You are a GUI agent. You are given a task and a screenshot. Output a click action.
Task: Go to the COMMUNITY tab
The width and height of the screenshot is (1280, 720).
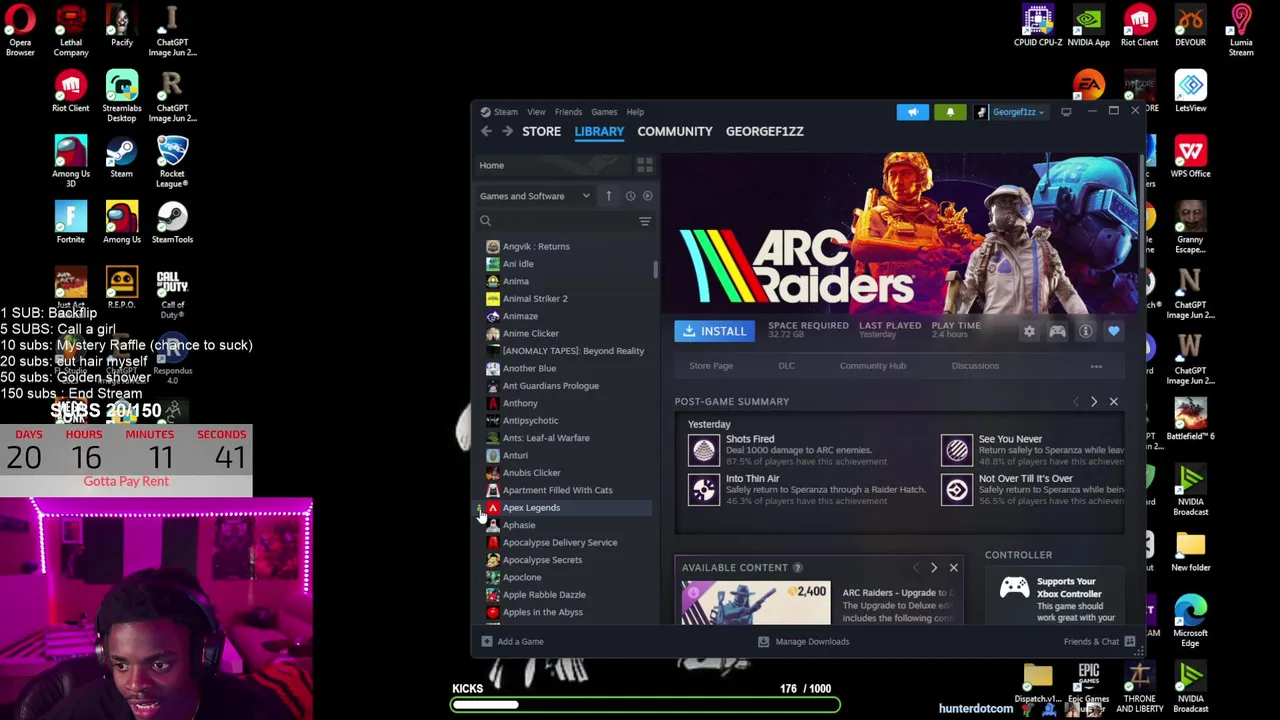(675, 131)
